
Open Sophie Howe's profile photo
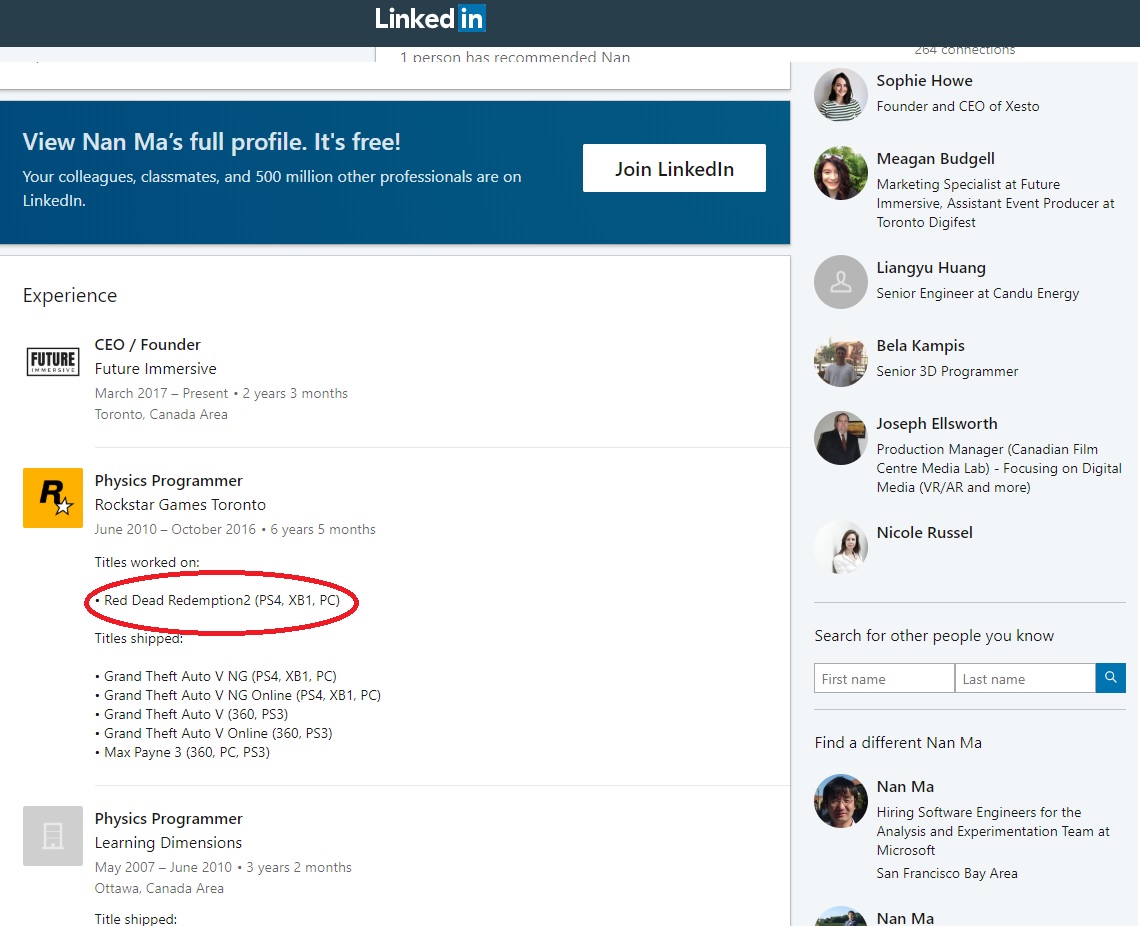pyautogui.click(x=840, y=94)
